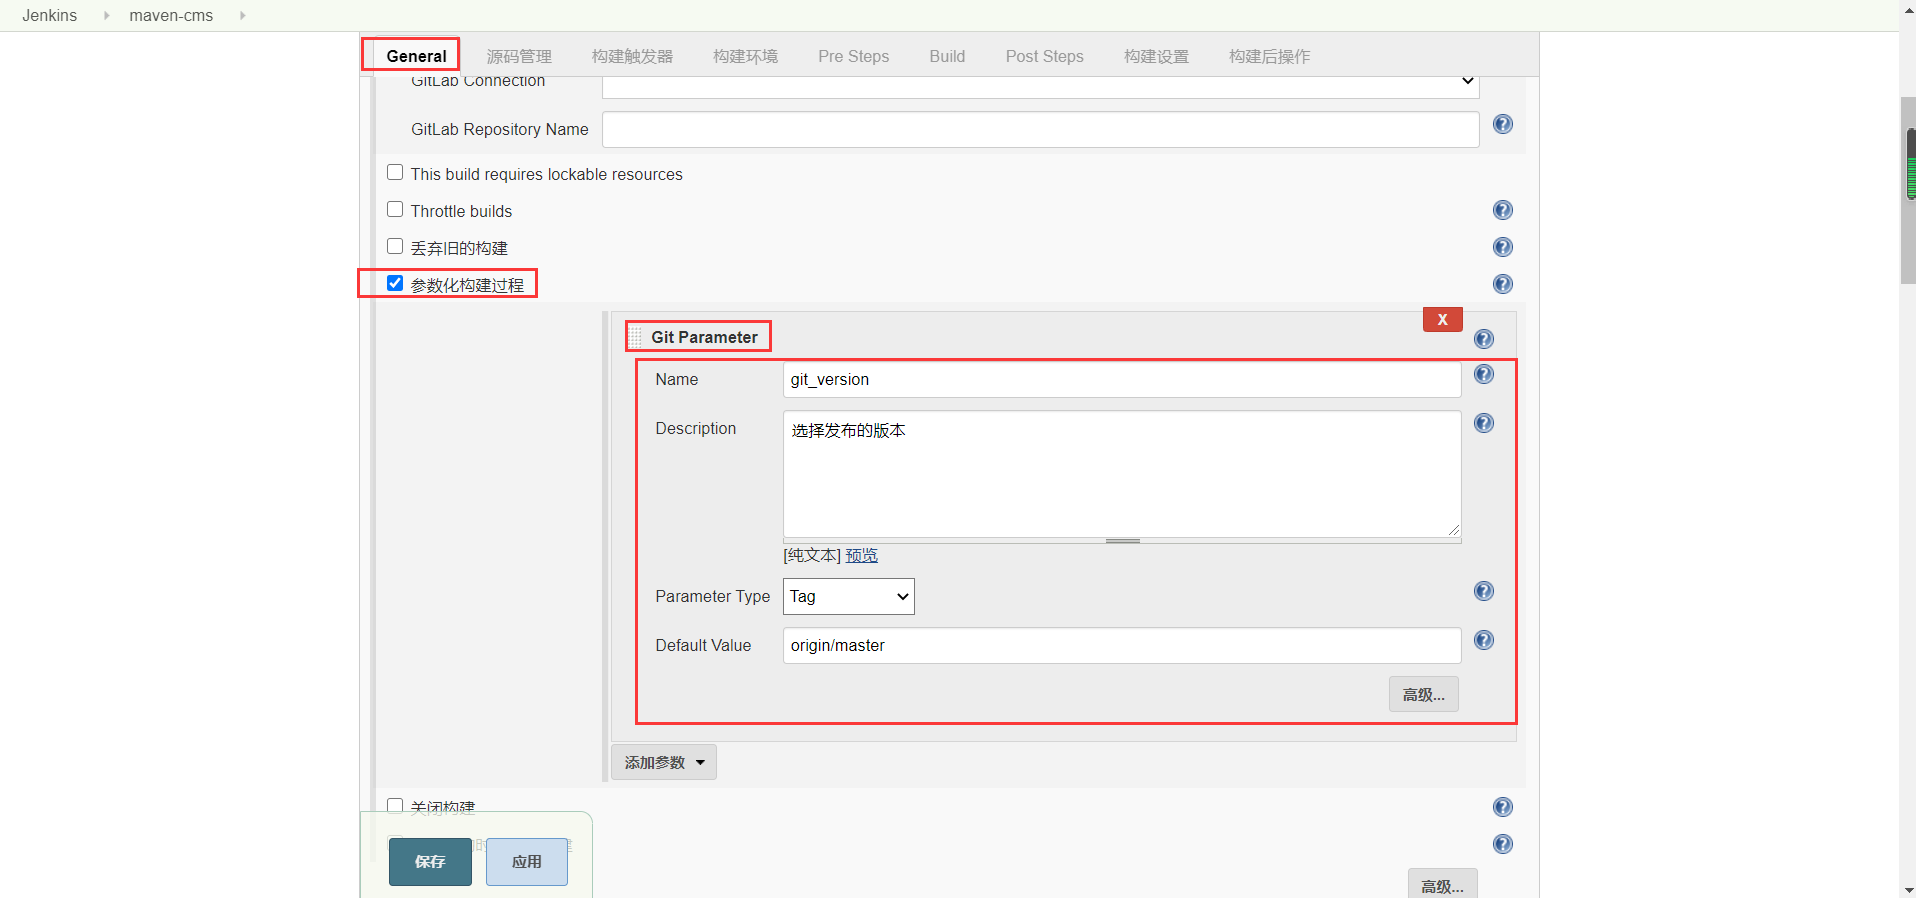
Task: Click the [纯文本] label
Action: 812,555
